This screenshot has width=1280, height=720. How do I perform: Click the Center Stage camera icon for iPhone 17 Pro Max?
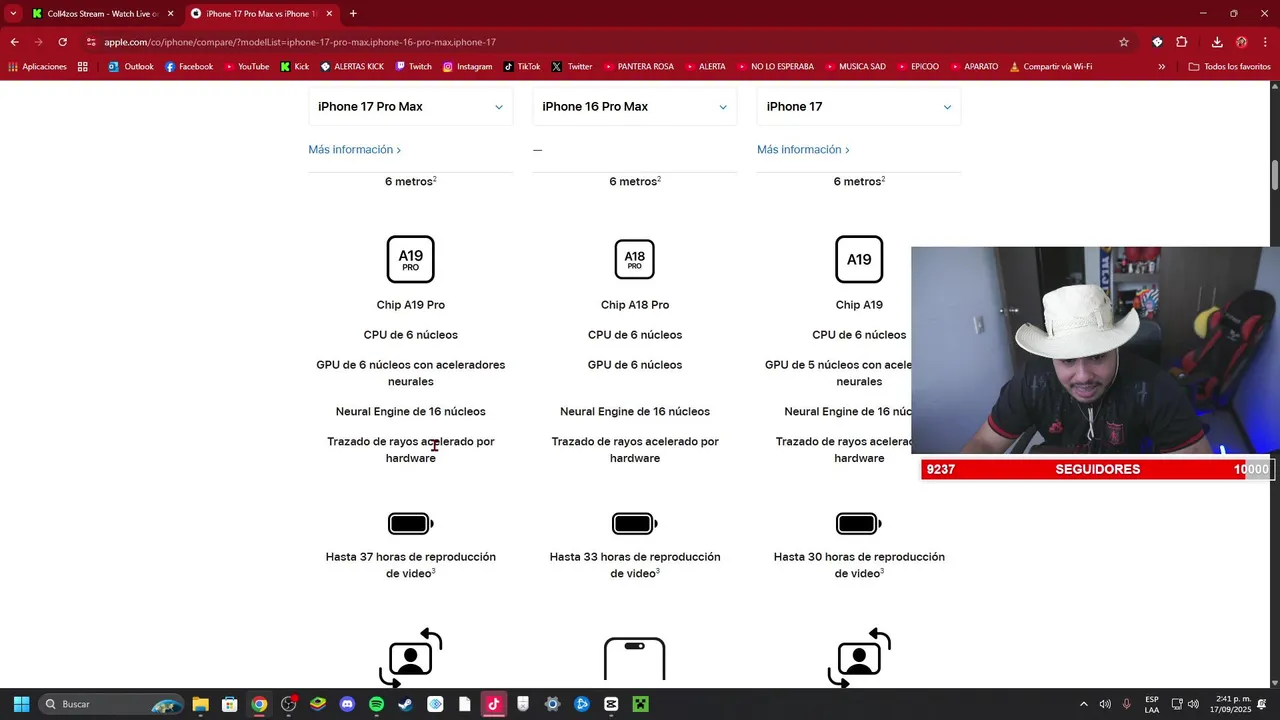pyautogui.click(x=410, y=658)
